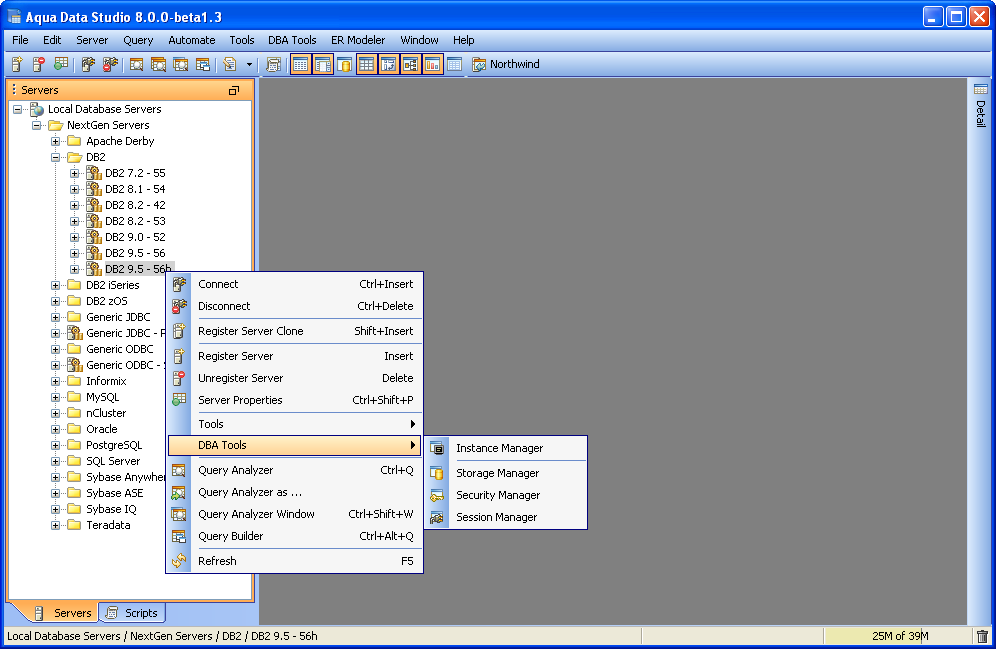Screen dimensions: 996x649
Task: Click Unregister Server icon in context menu
Action: (x=179, y=378)
